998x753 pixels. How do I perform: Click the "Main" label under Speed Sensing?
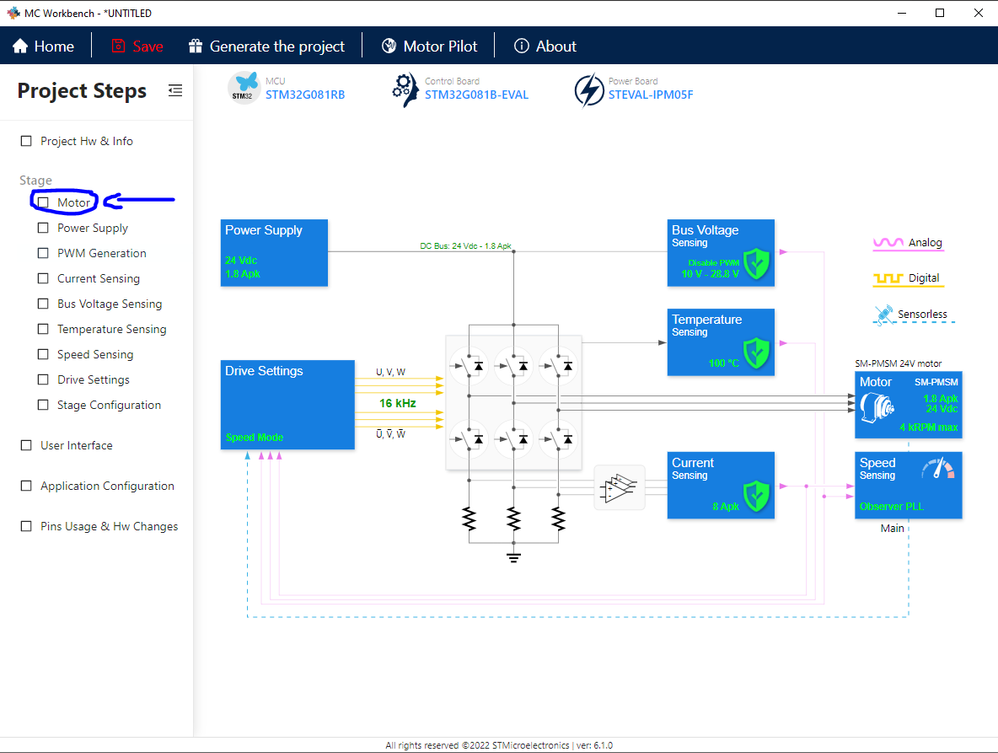pyautogui.click(x=892, y=528)
